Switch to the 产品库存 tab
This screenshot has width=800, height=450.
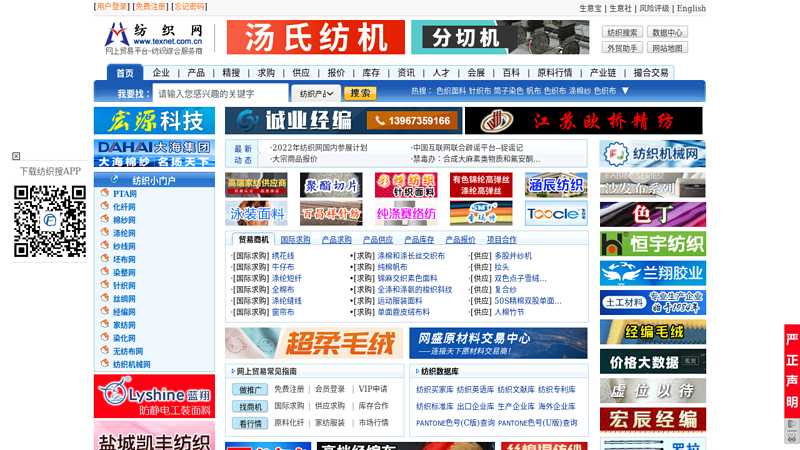[x=419, y=239]
